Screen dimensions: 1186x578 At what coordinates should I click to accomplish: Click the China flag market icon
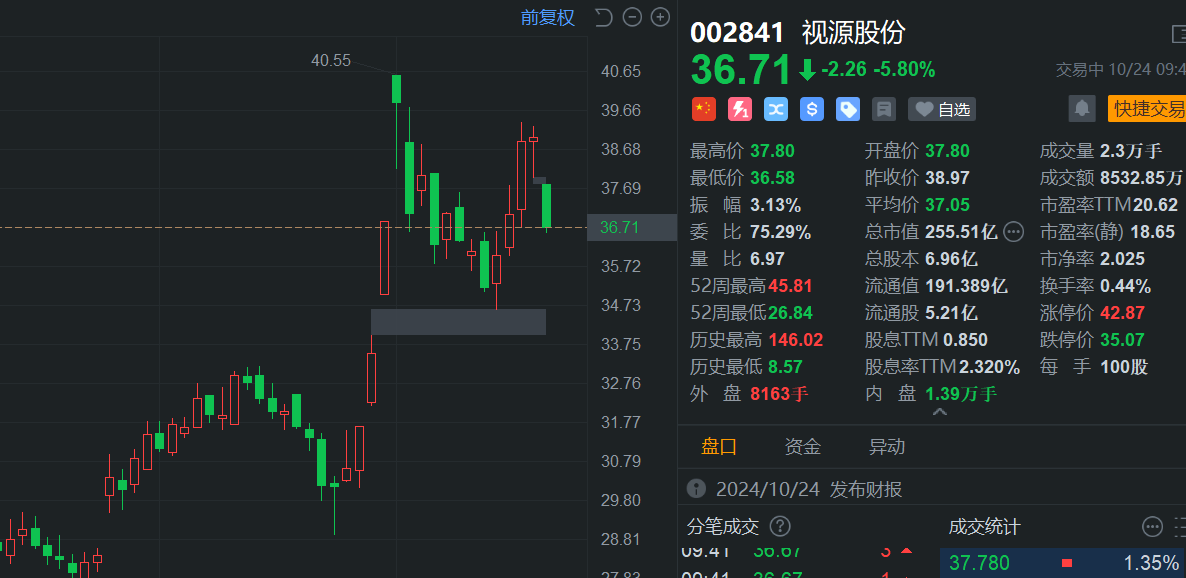(x=704, y=109)
